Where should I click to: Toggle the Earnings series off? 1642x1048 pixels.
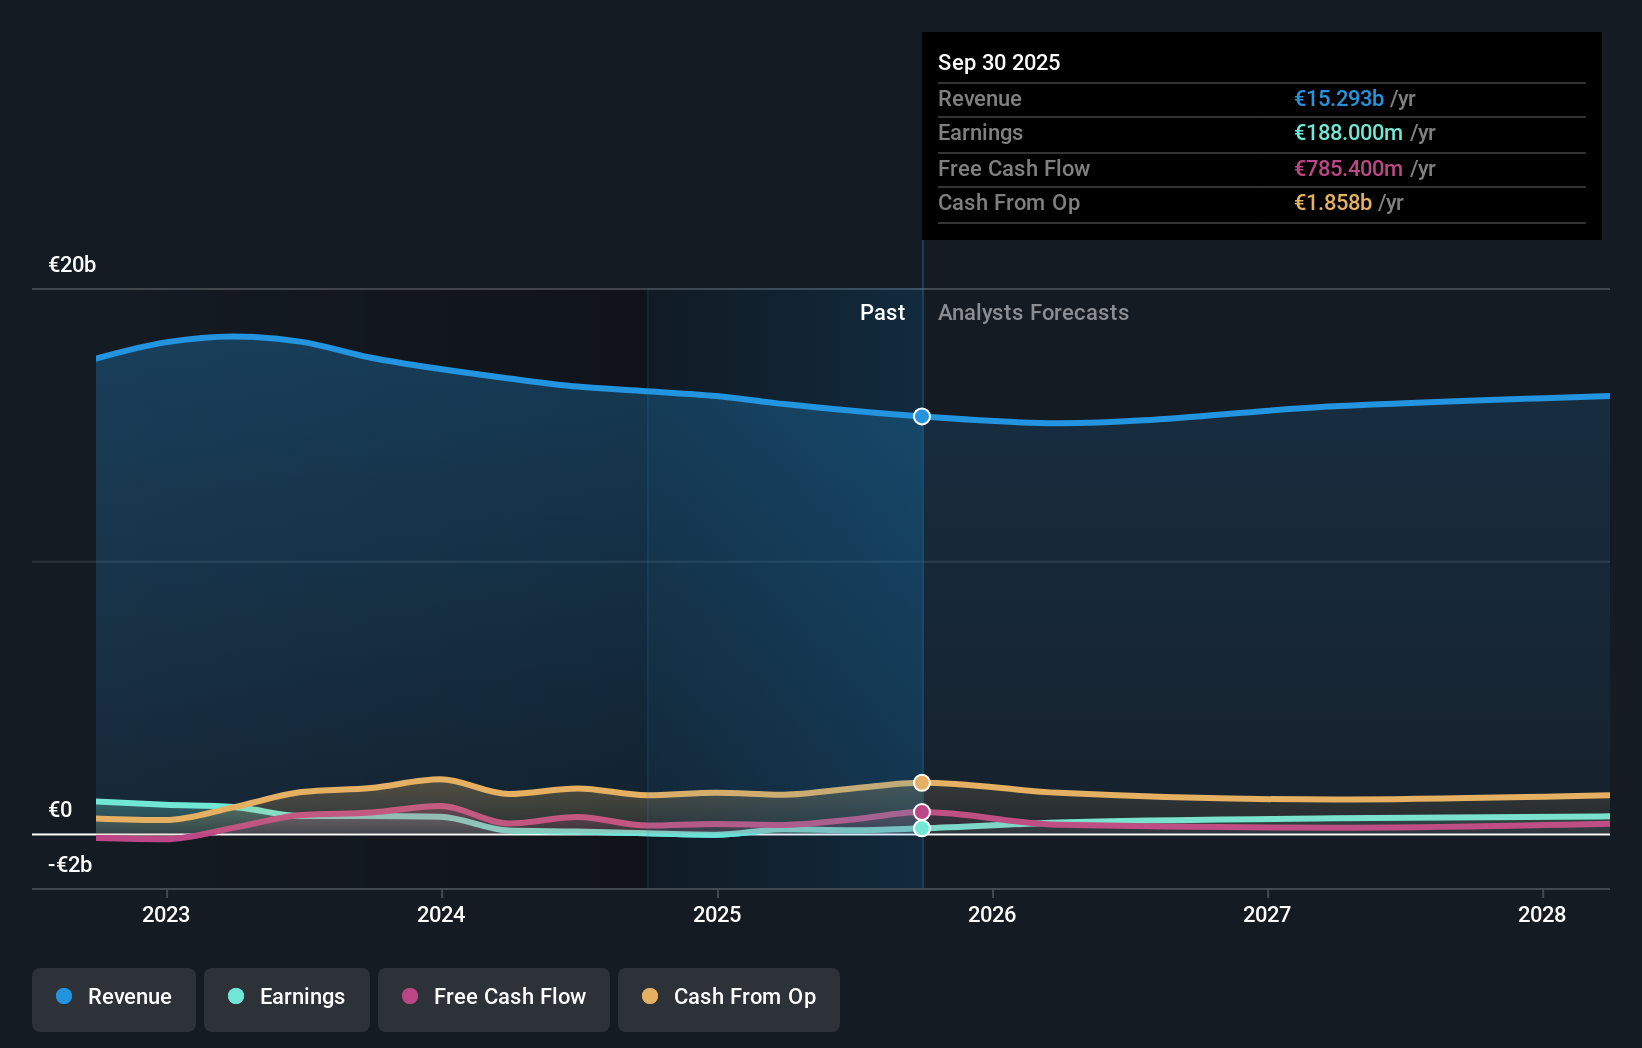coord(286,999)
